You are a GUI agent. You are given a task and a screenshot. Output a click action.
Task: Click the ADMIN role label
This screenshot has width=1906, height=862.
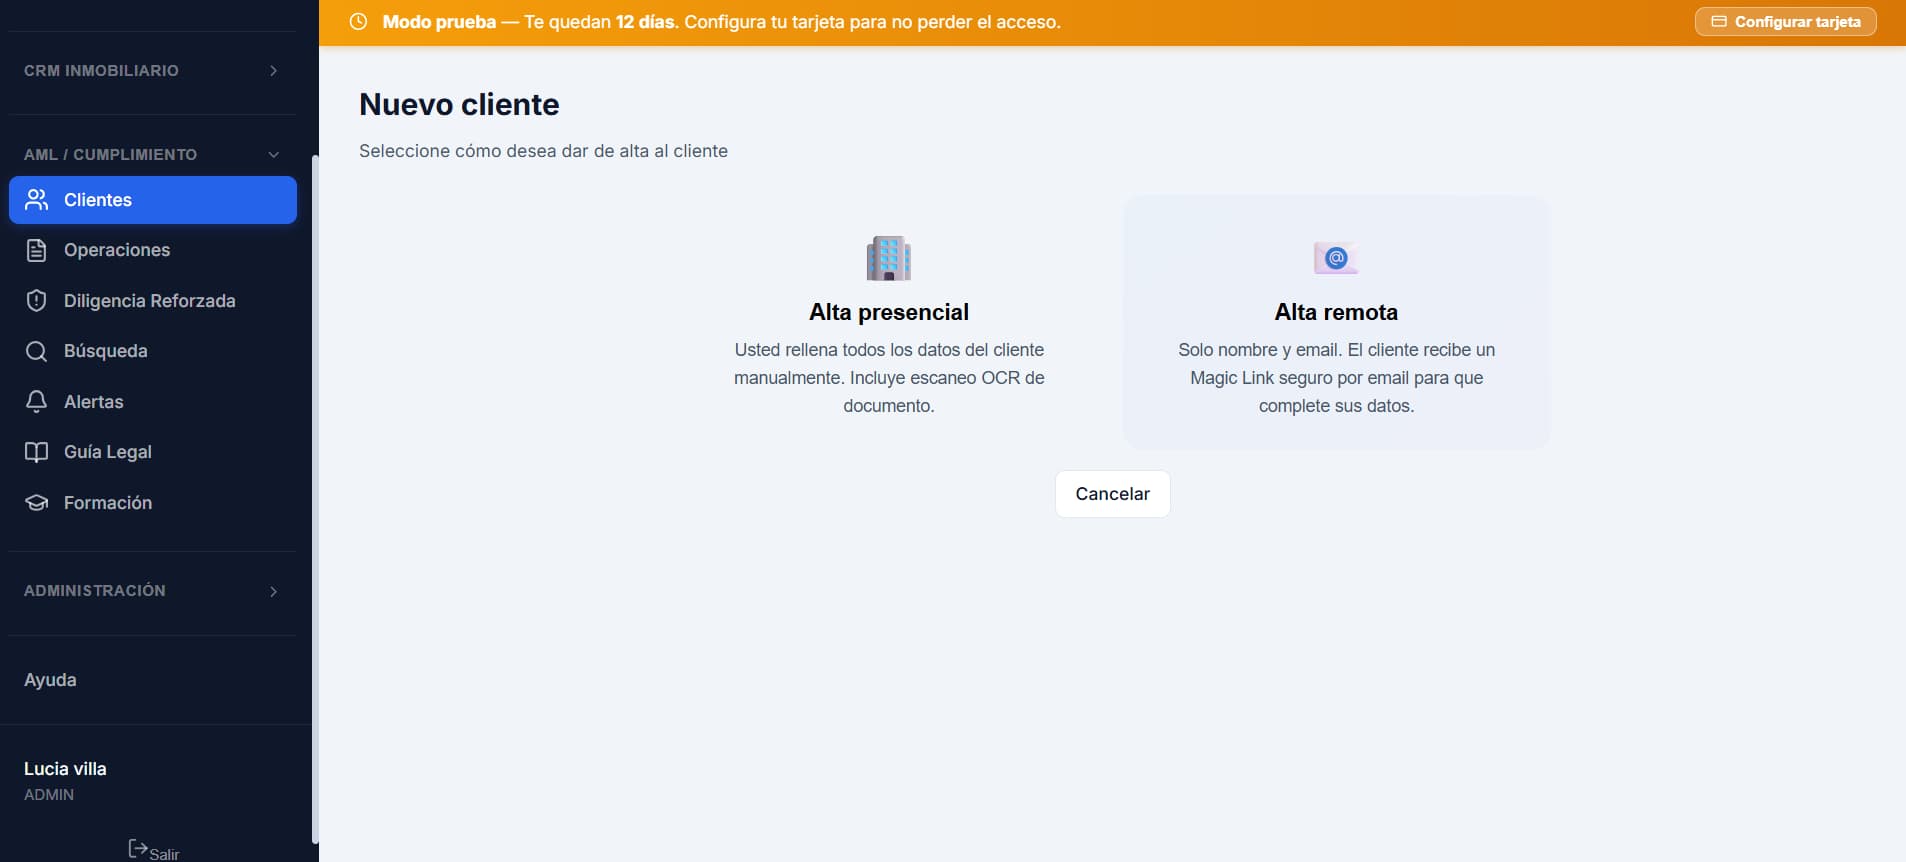49,795
